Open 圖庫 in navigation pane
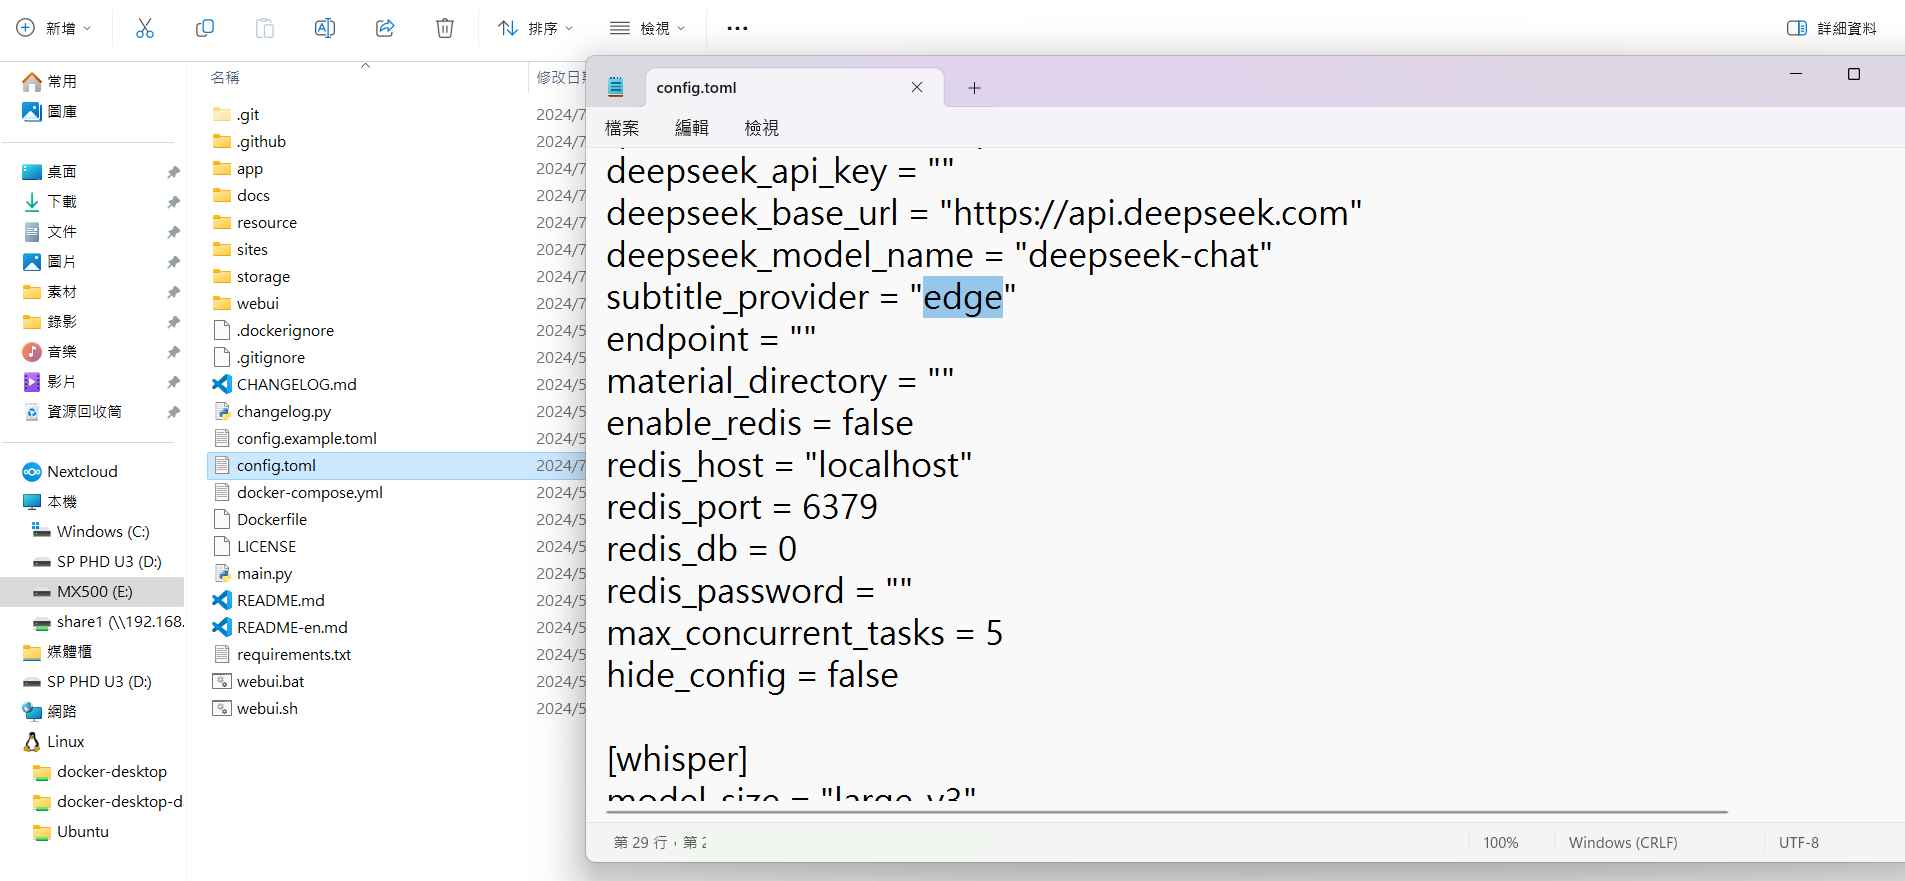Screen dimensions: 1905x881 50,111
